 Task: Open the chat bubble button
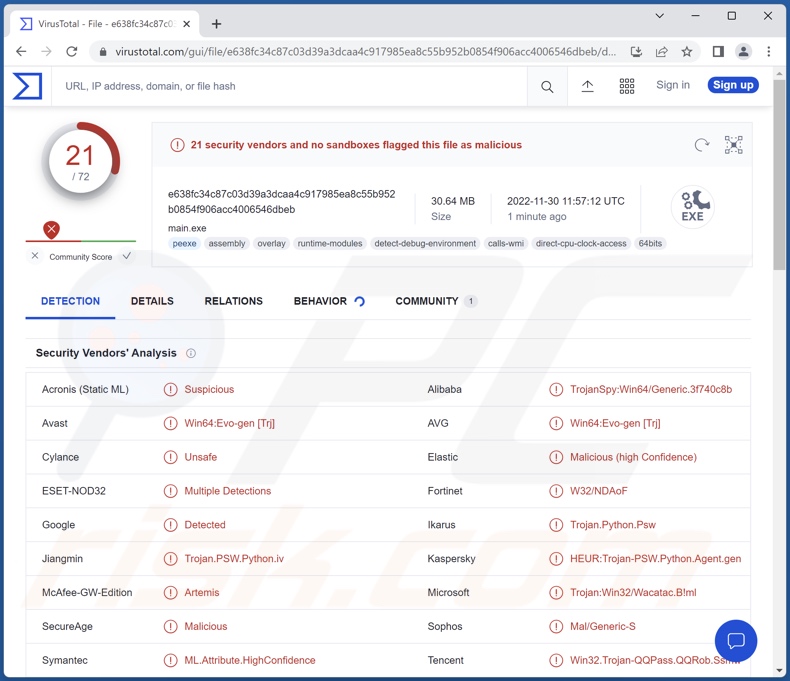pyautogui.click(x=736, y=641)
